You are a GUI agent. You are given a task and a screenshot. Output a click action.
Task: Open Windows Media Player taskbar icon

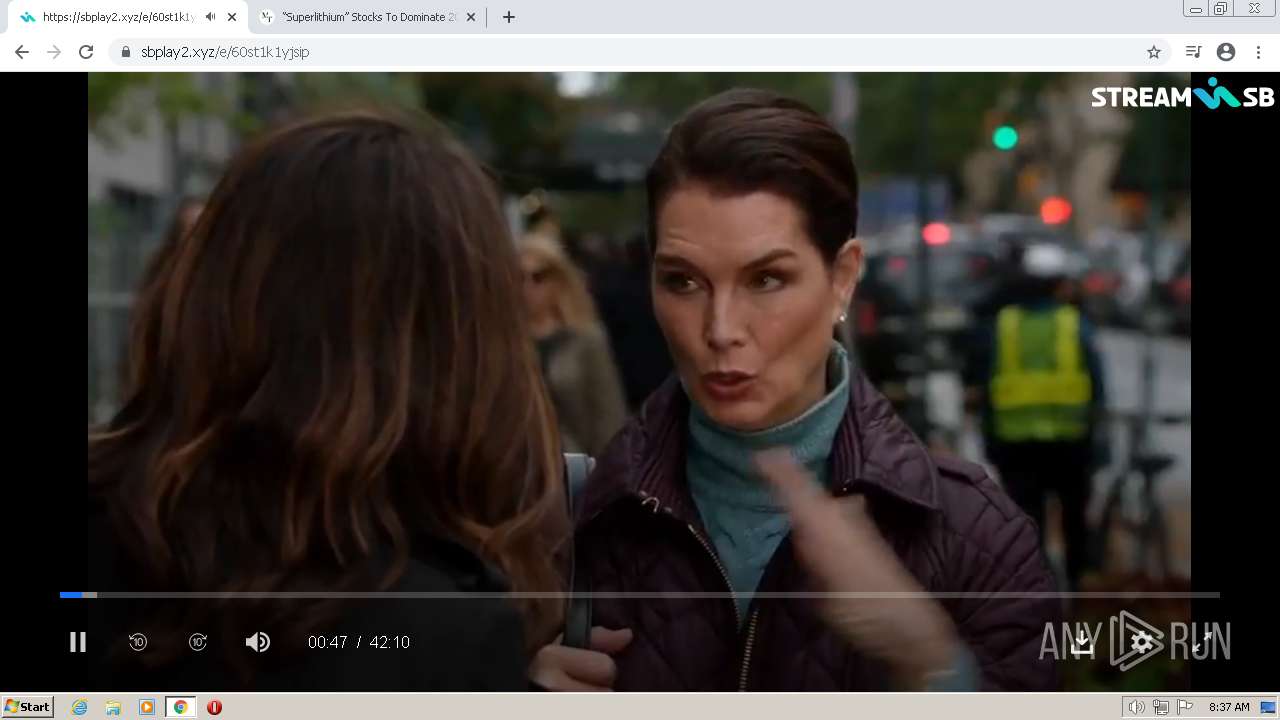(147, 707)
